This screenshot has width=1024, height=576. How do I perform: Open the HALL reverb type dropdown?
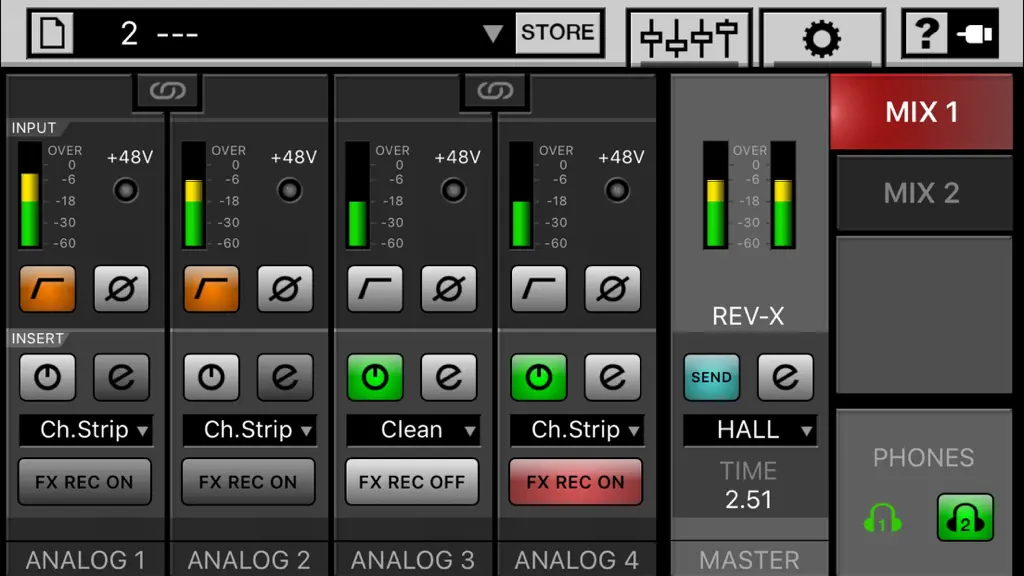(750, 430)
